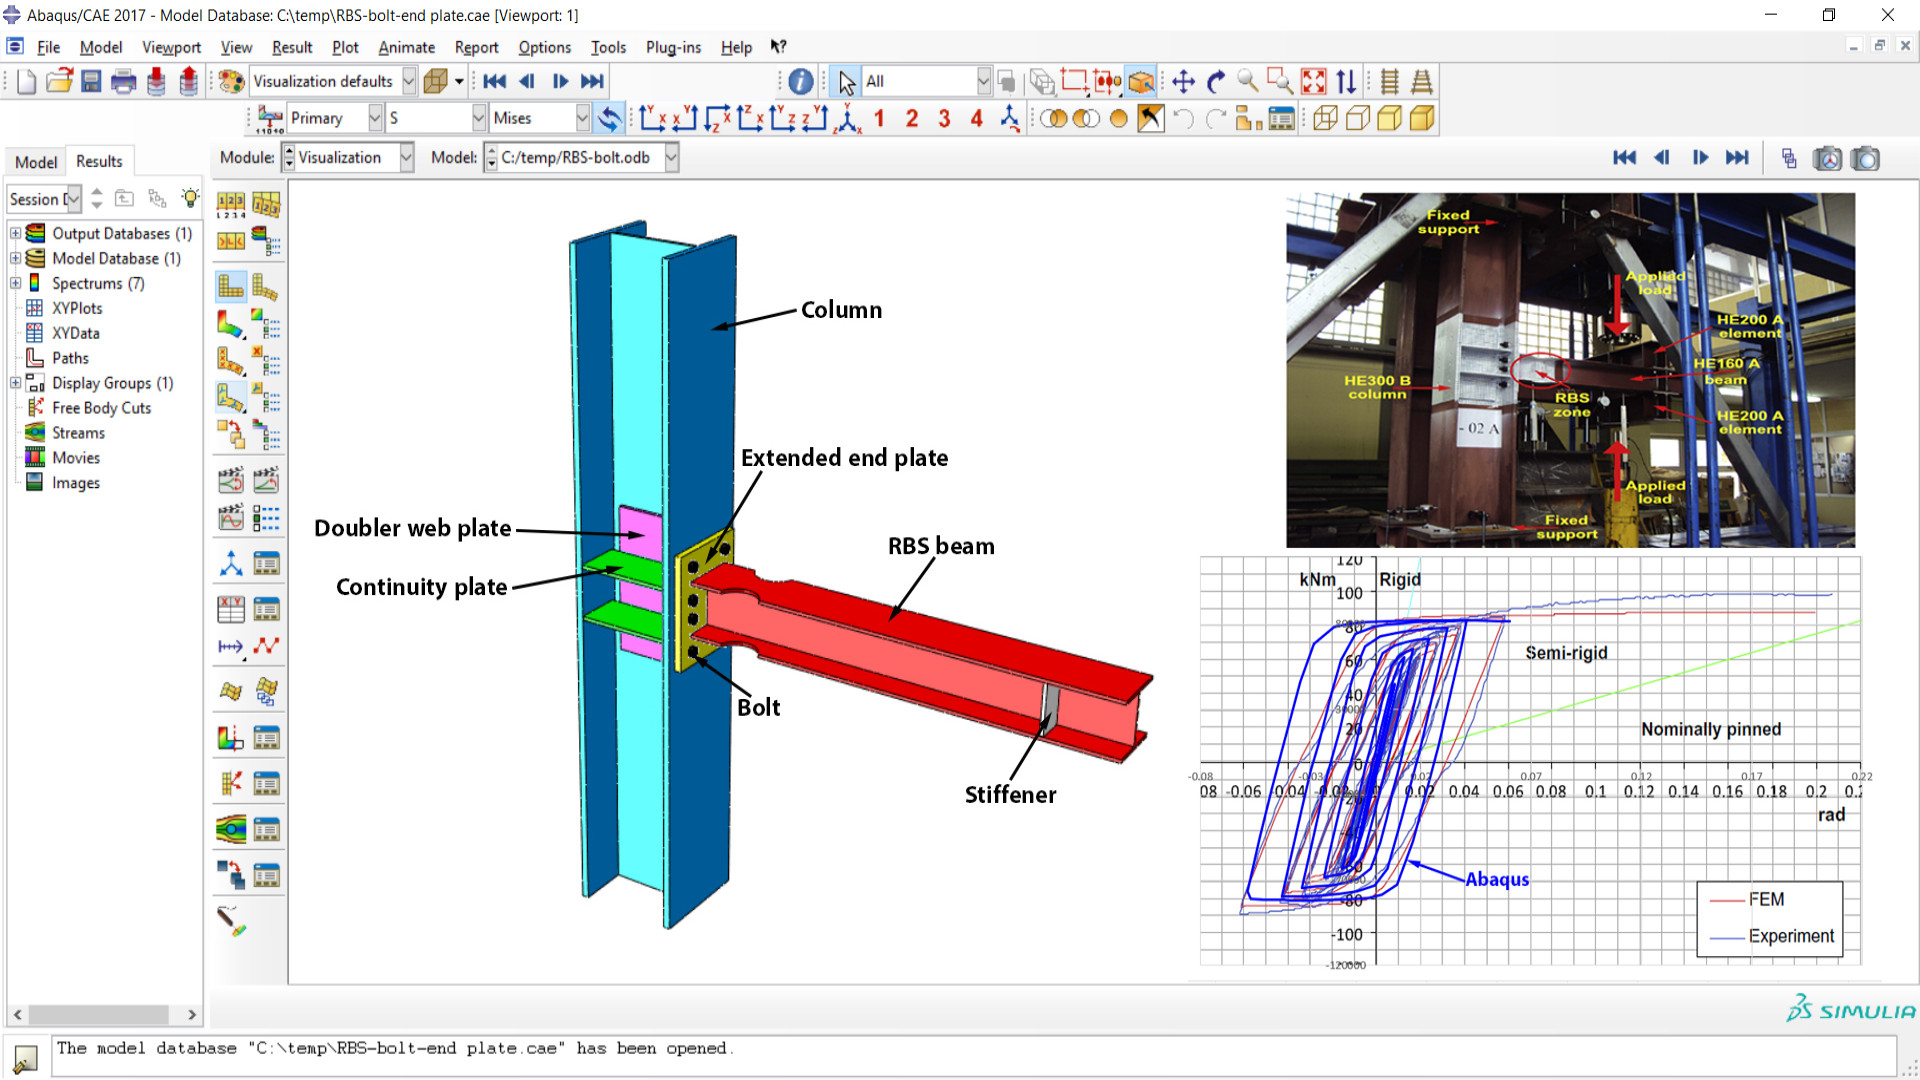
Task: Apply saved view number 3
Action: (944, 119)
